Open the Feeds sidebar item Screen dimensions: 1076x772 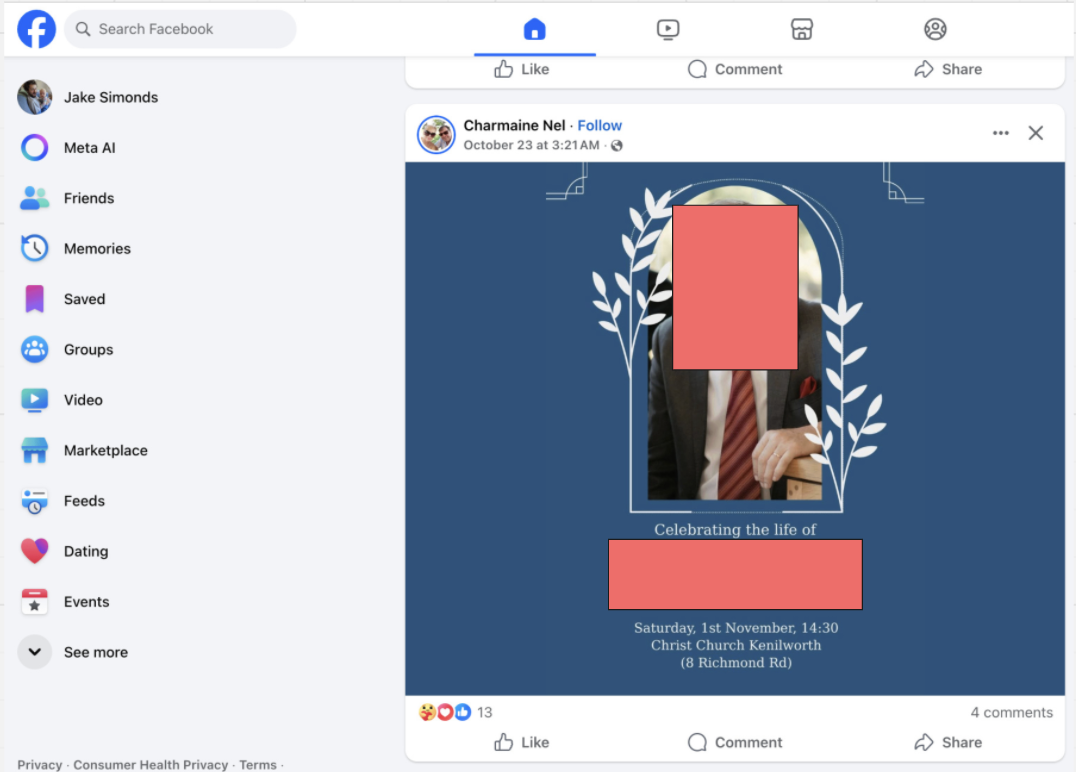pyautogui.click(x=84, y=501)
